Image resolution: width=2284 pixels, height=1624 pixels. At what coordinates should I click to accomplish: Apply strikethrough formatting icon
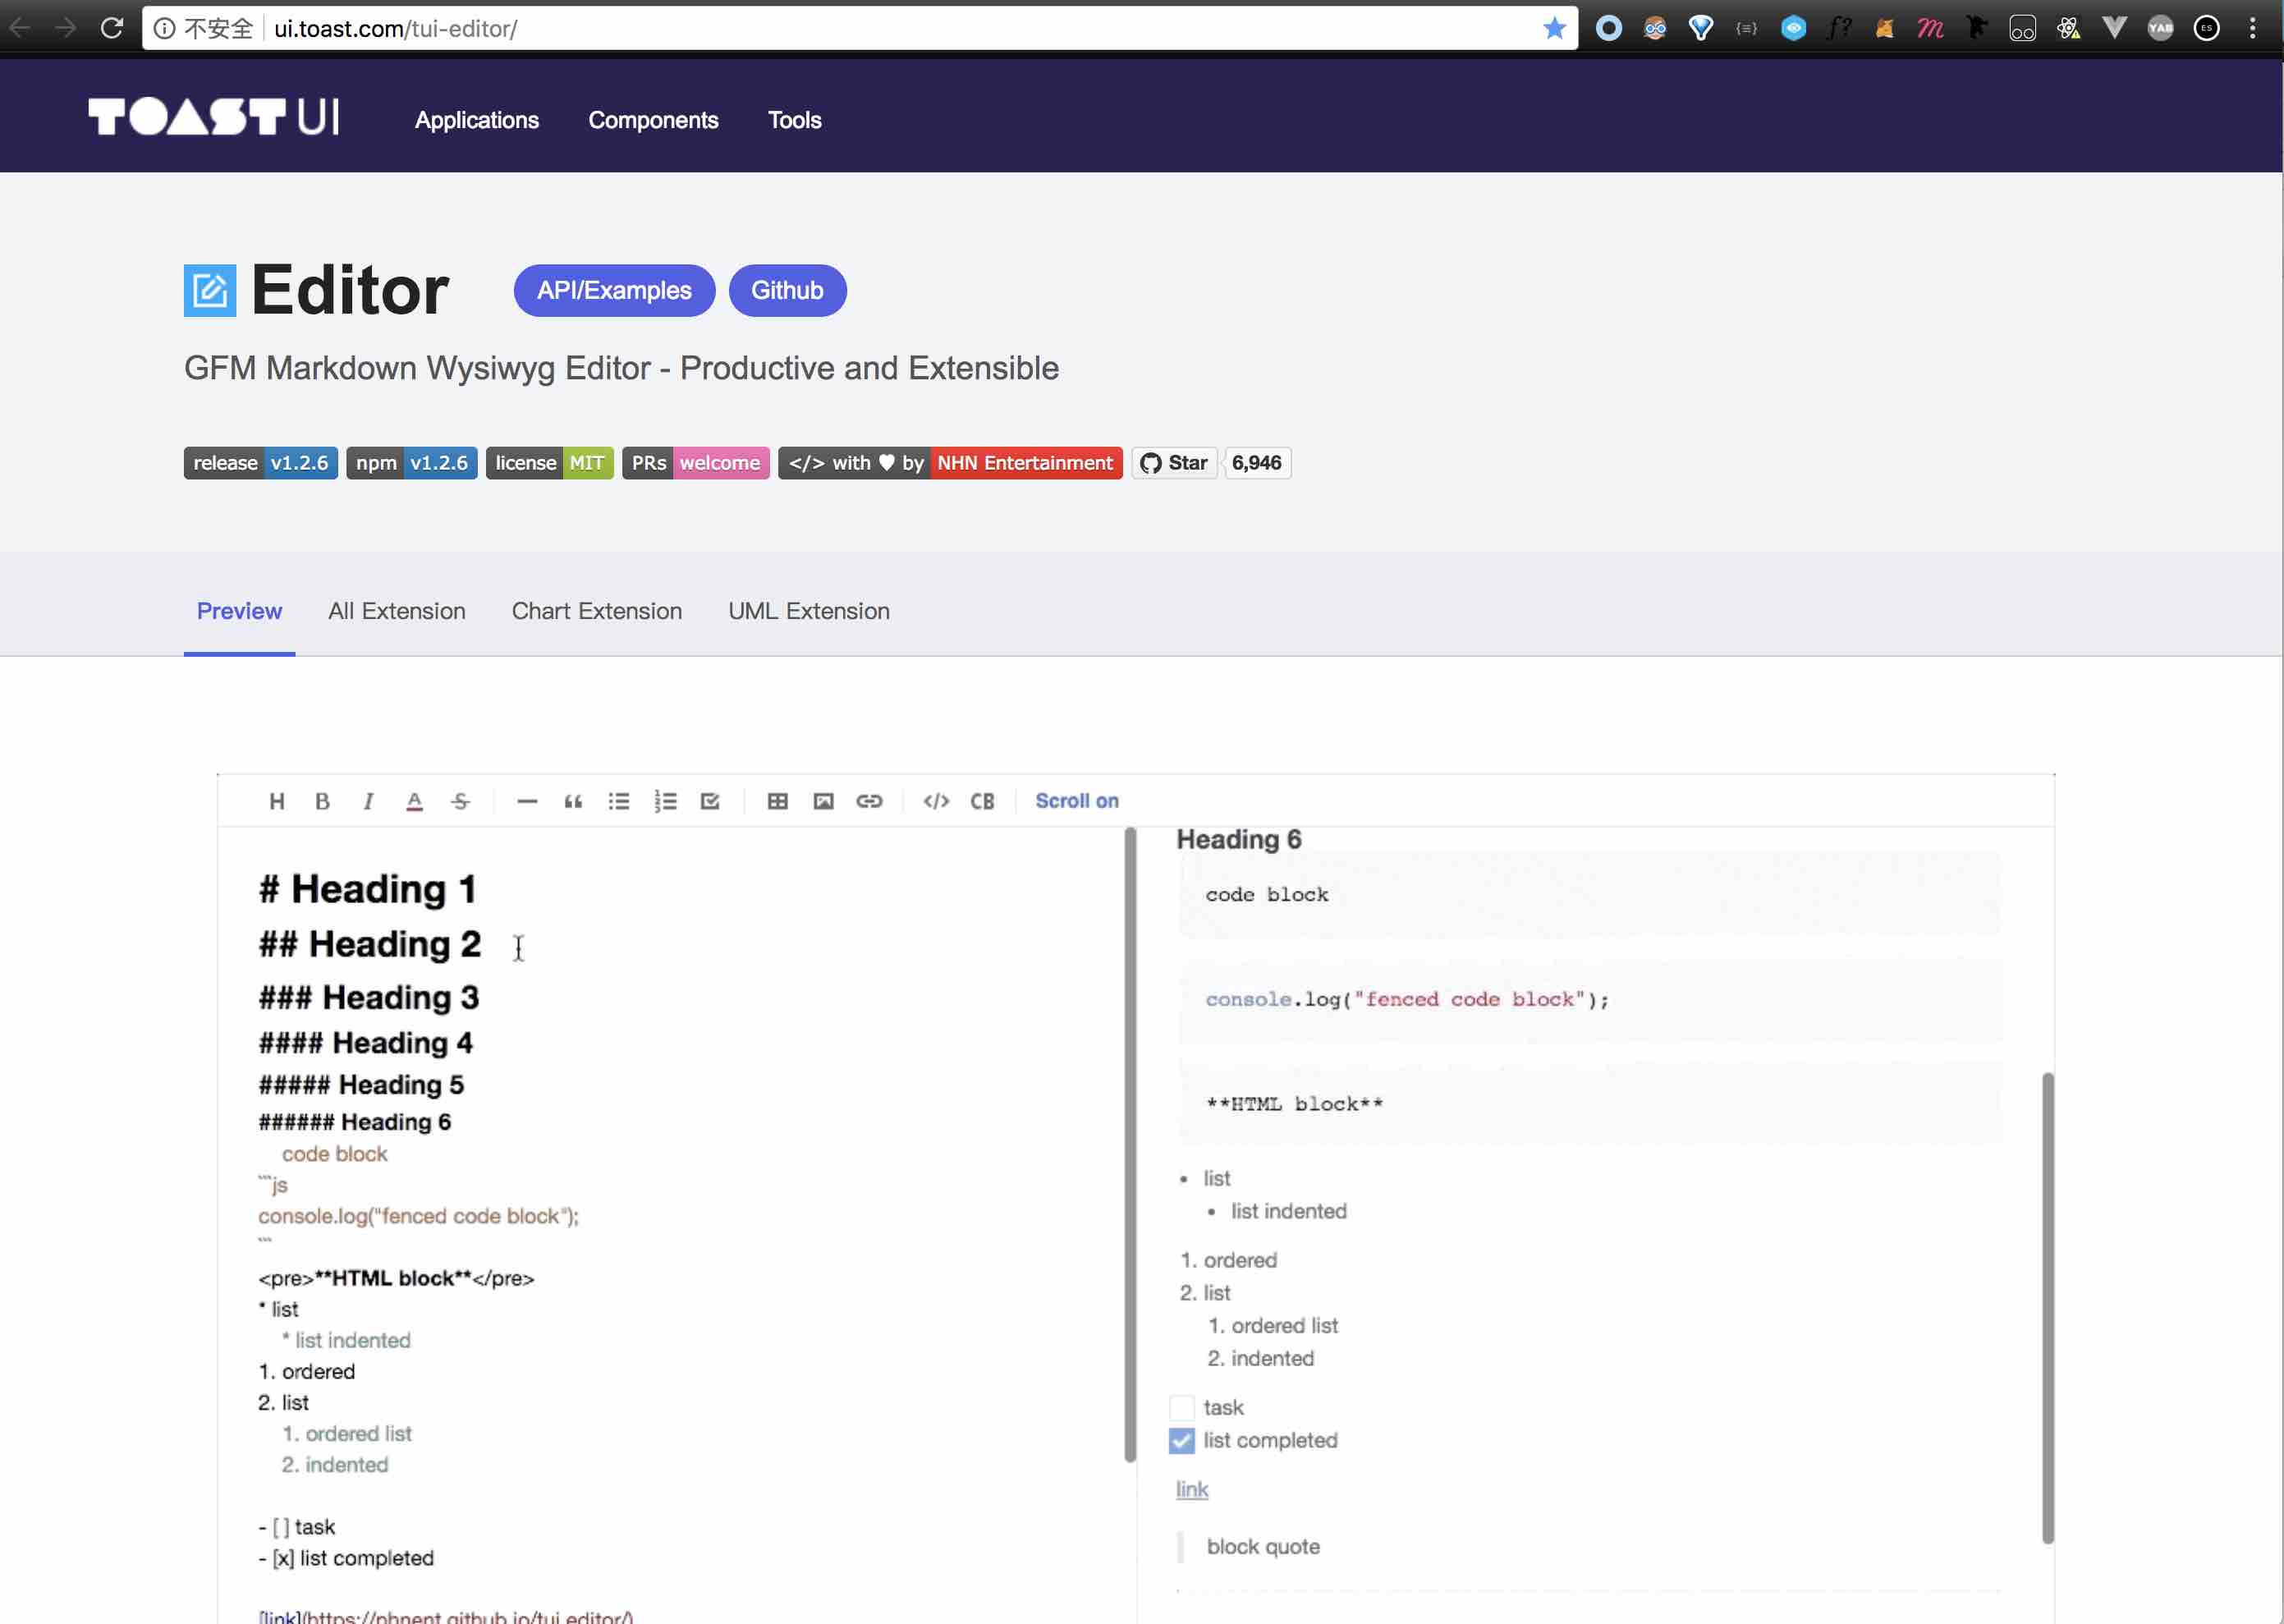[x=460, y=801]
